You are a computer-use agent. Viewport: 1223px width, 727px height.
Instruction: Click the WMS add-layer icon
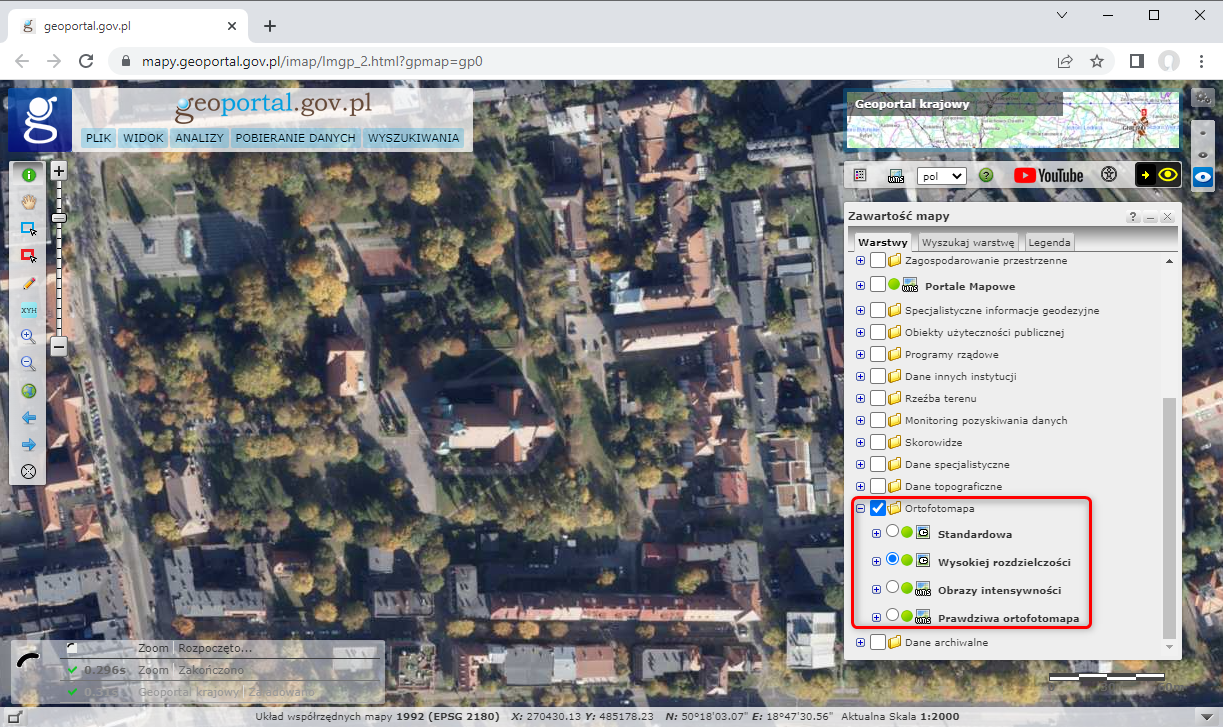tap(896, 176)
